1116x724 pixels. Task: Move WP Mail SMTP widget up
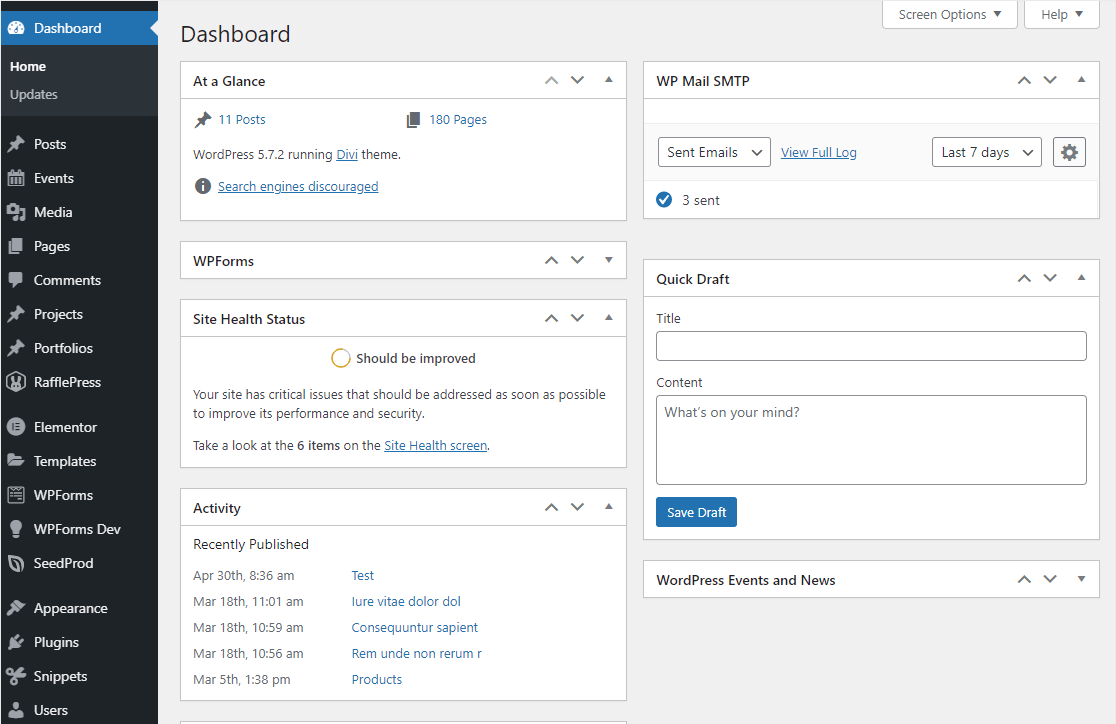tap(1024, 80)
